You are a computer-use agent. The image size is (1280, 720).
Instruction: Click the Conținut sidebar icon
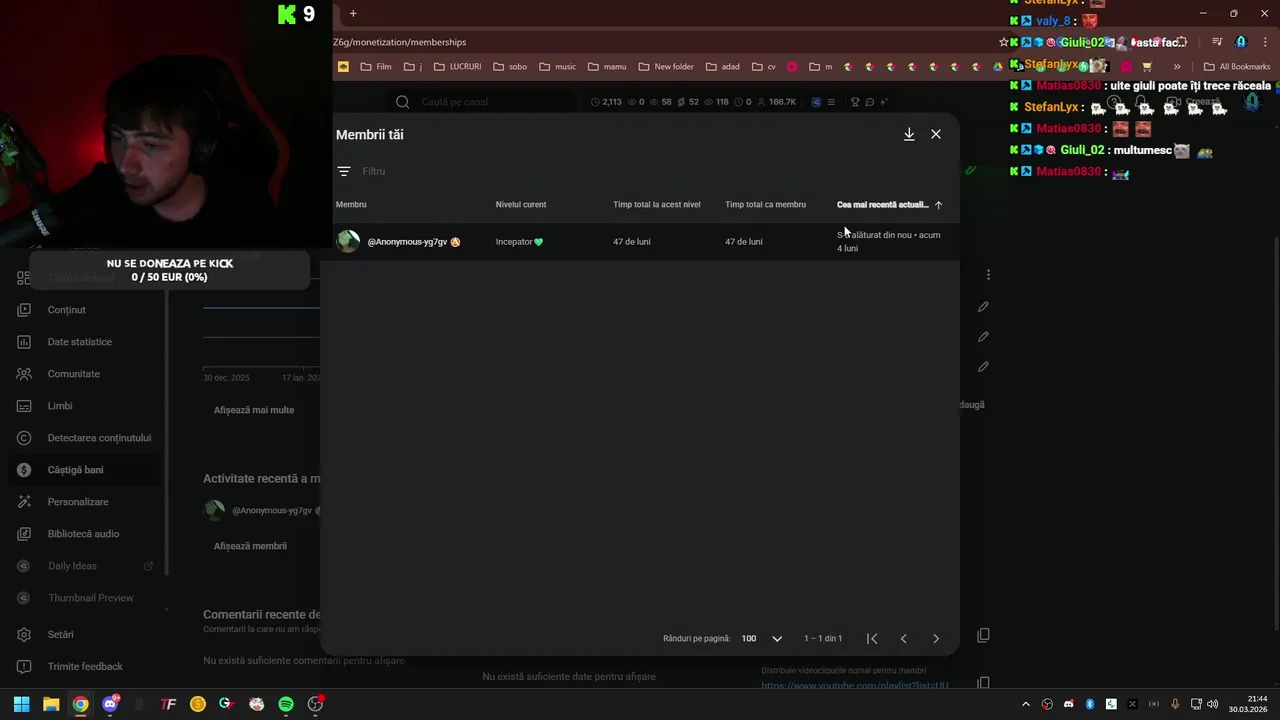(x=24, y=310)
